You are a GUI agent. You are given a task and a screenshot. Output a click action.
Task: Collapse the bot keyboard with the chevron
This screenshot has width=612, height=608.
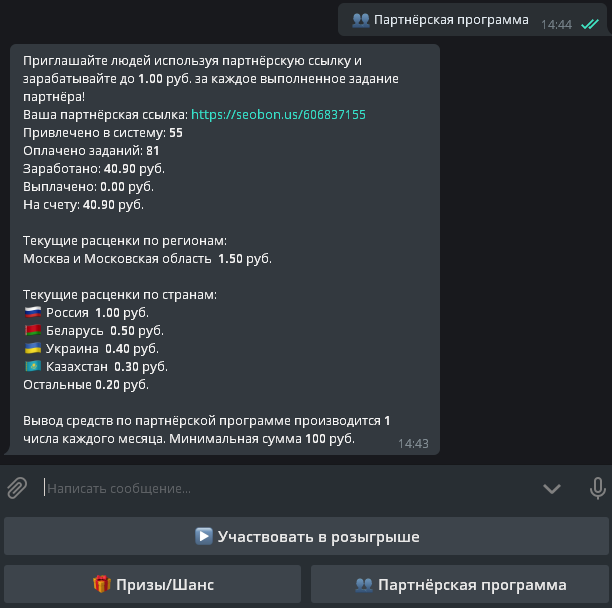point(551,488)
